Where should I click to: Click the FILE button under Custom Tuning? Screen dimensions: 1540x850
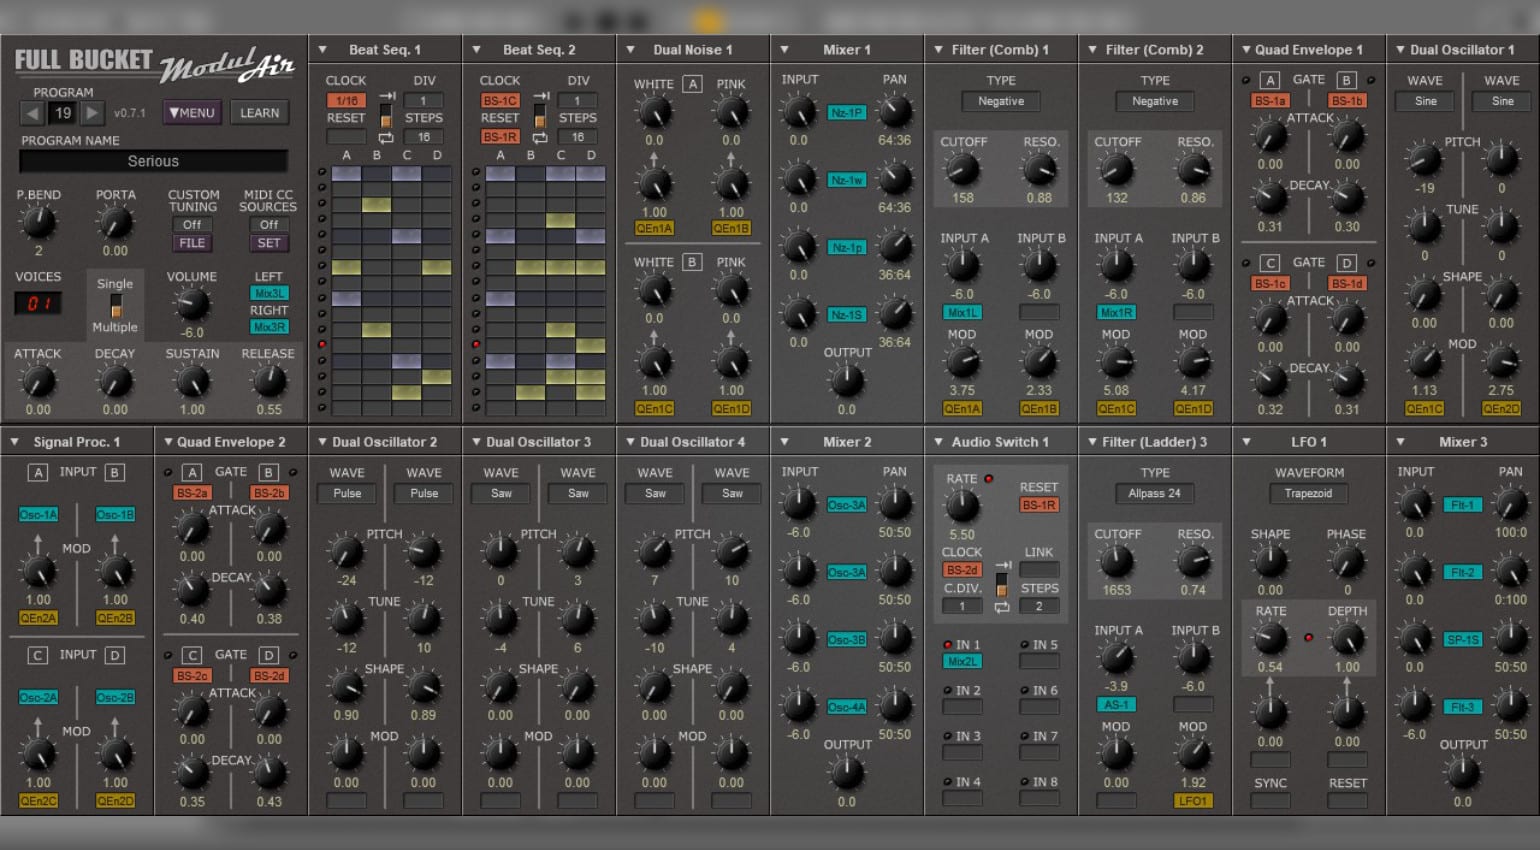click(192, 243)
